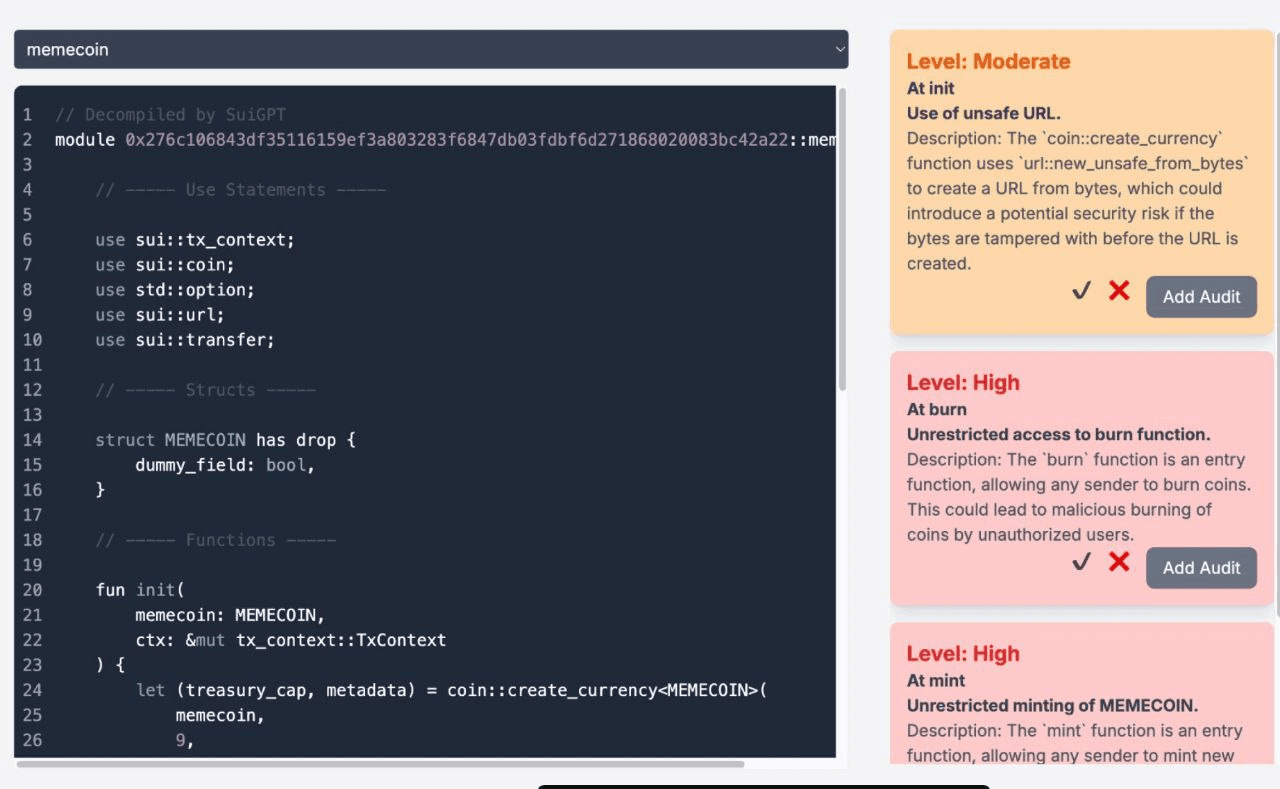Click the module address on line 2
The image size is (1280, 789).
pyautogui.click(x=455, y=140)
